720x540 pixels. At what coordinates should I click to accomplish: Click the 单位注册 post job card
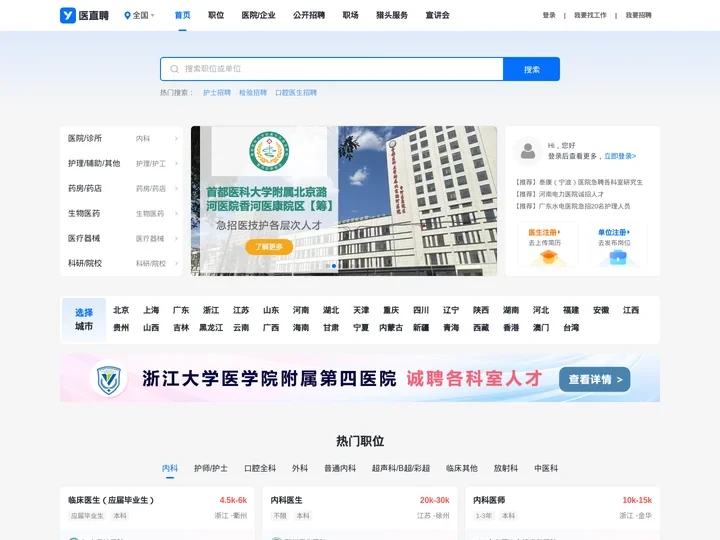[617, 245]
